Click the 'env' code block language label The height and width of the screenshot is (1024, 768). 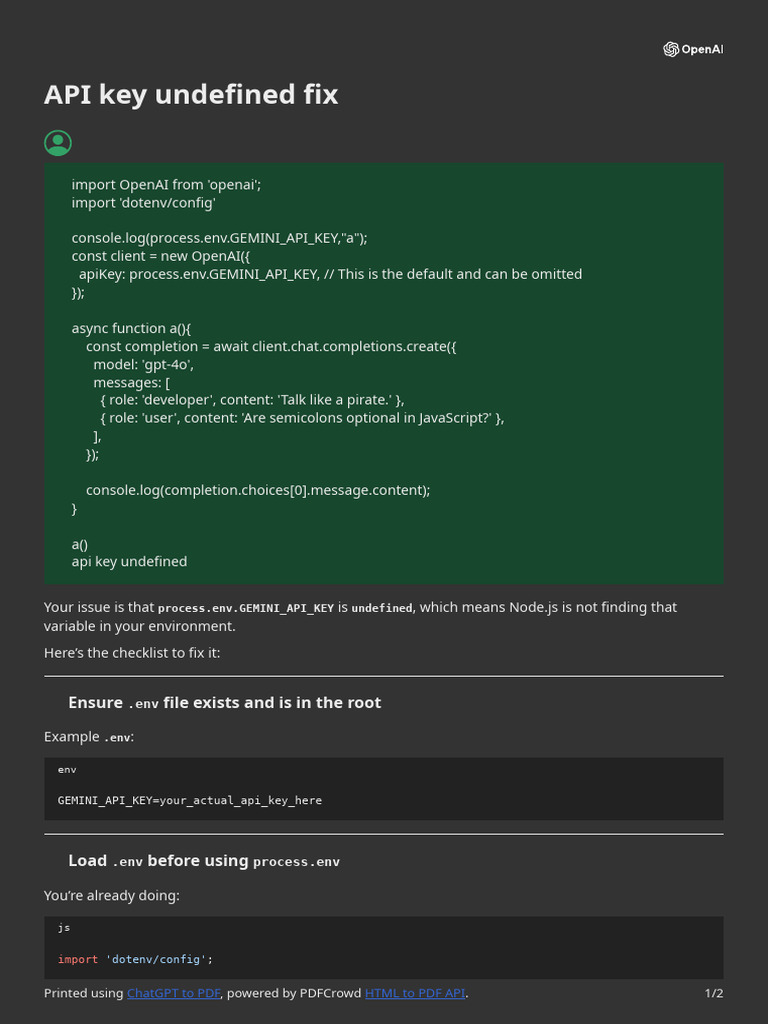click(x=67, y=769)
